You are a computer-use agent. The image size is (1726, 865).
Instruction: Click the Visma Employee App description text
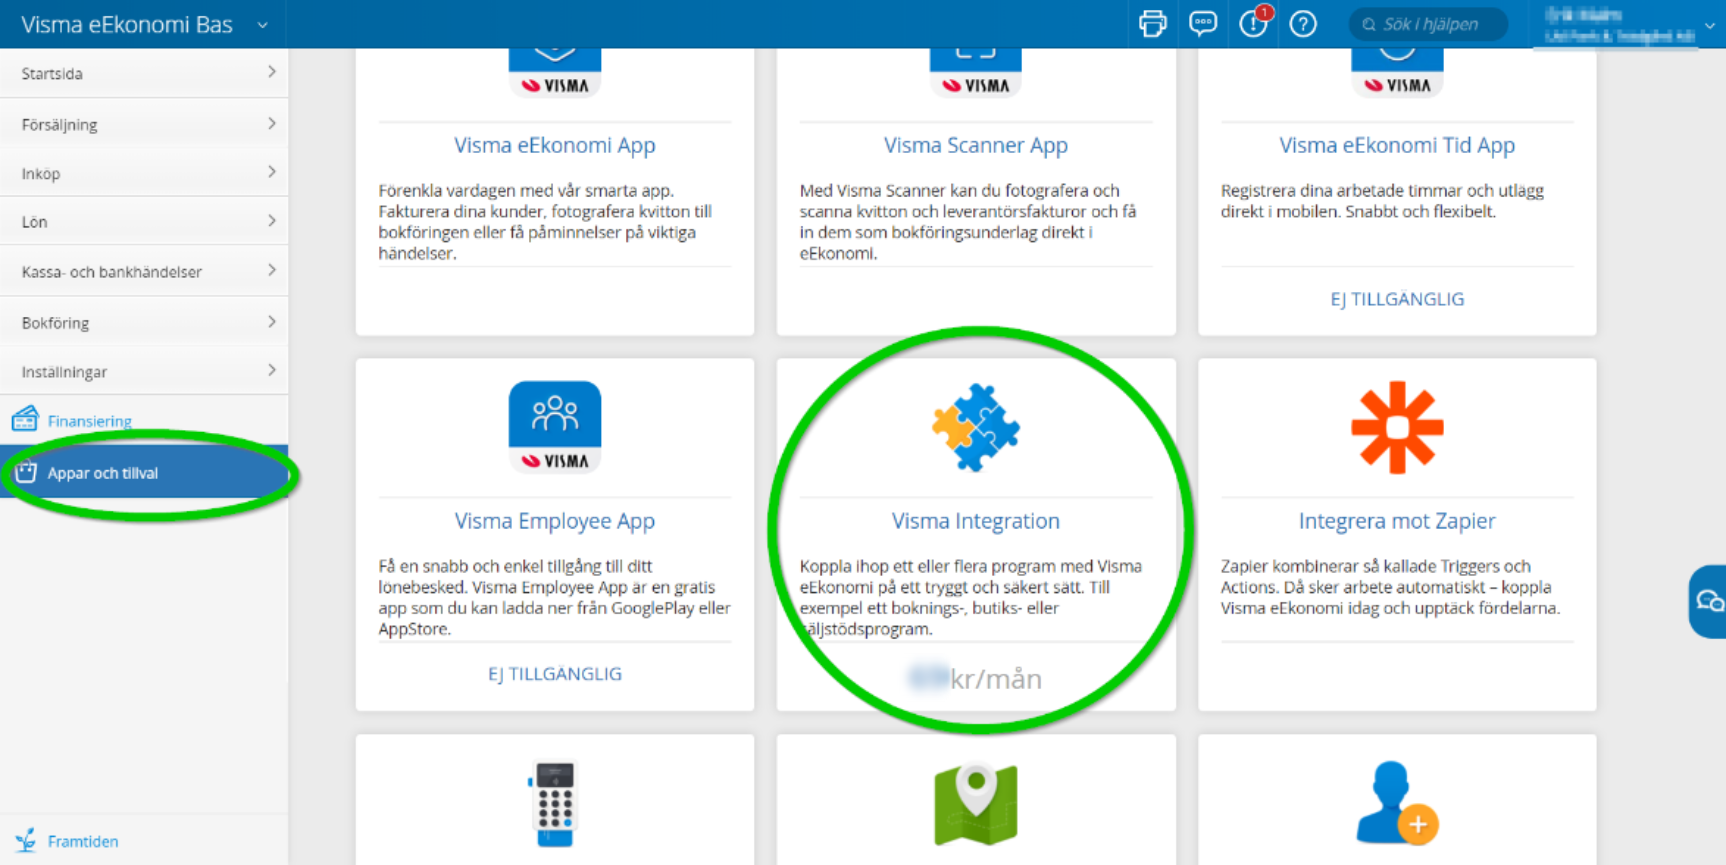coord(555,597)
